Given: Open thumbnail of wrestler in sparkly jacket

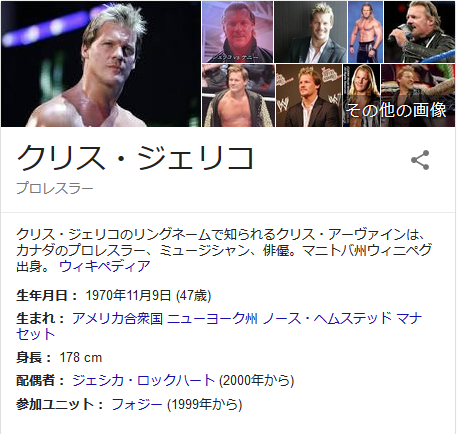Looking at the screenshot, I should [238, 96].
